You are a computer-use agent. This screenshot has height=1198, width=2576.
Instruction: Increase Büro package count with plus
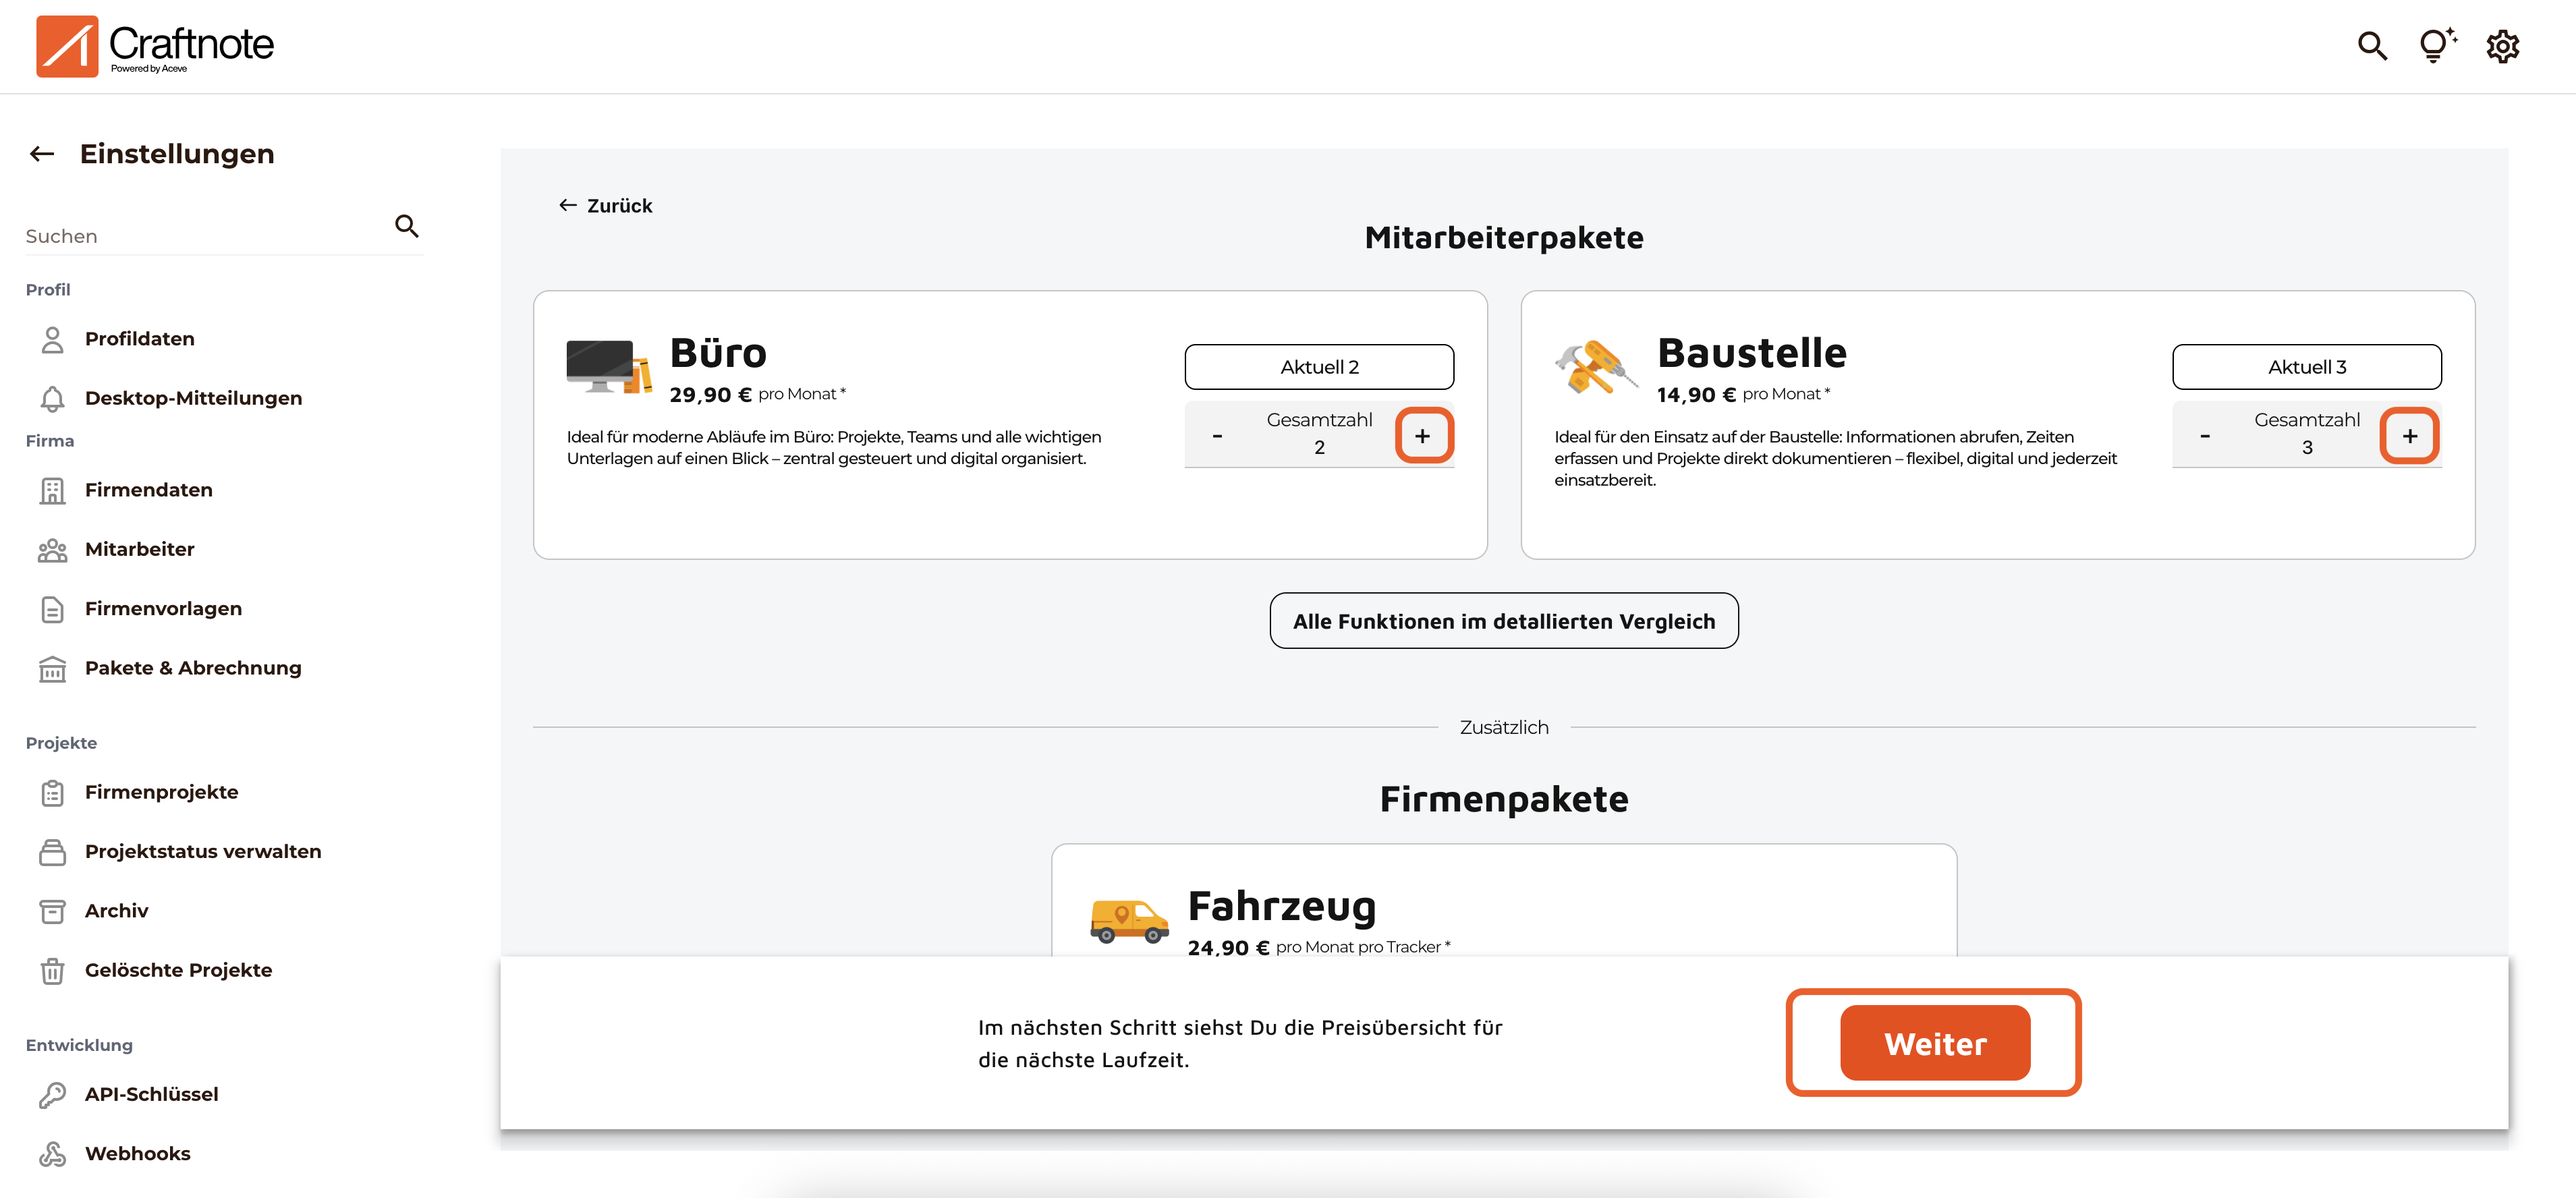click(1422, 436)
